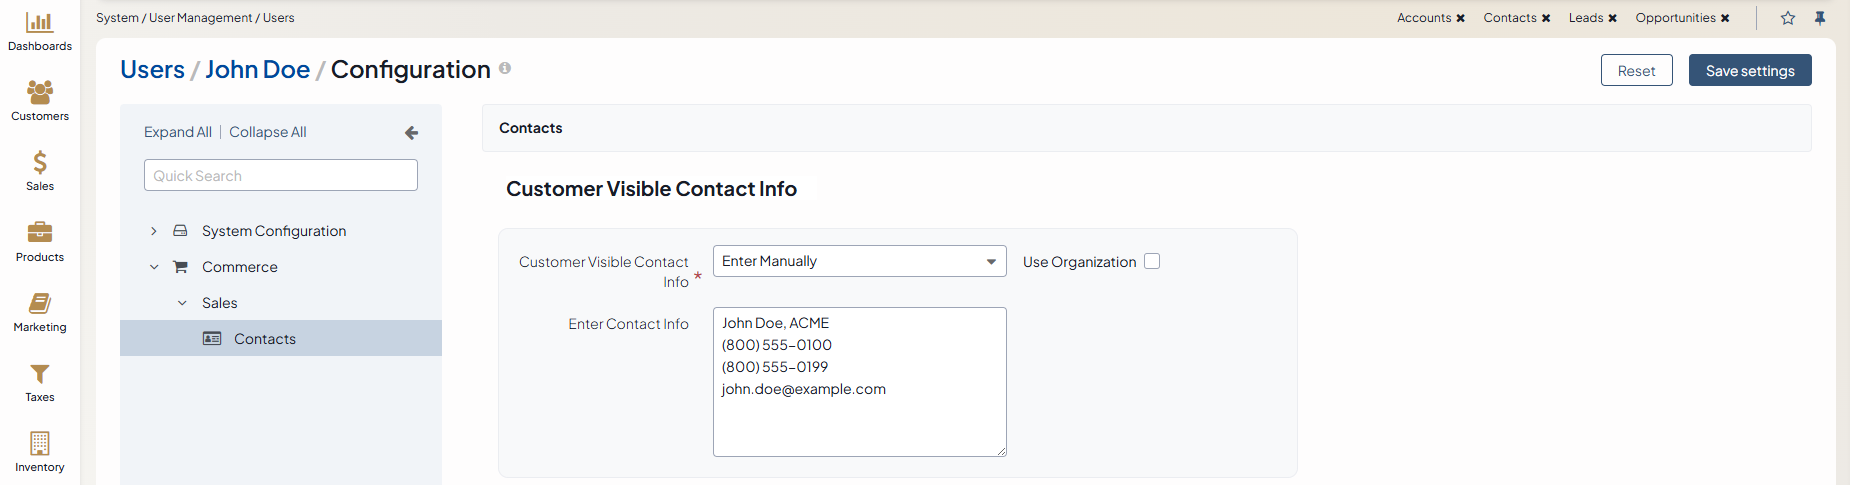Click the Expand All link

177,132
